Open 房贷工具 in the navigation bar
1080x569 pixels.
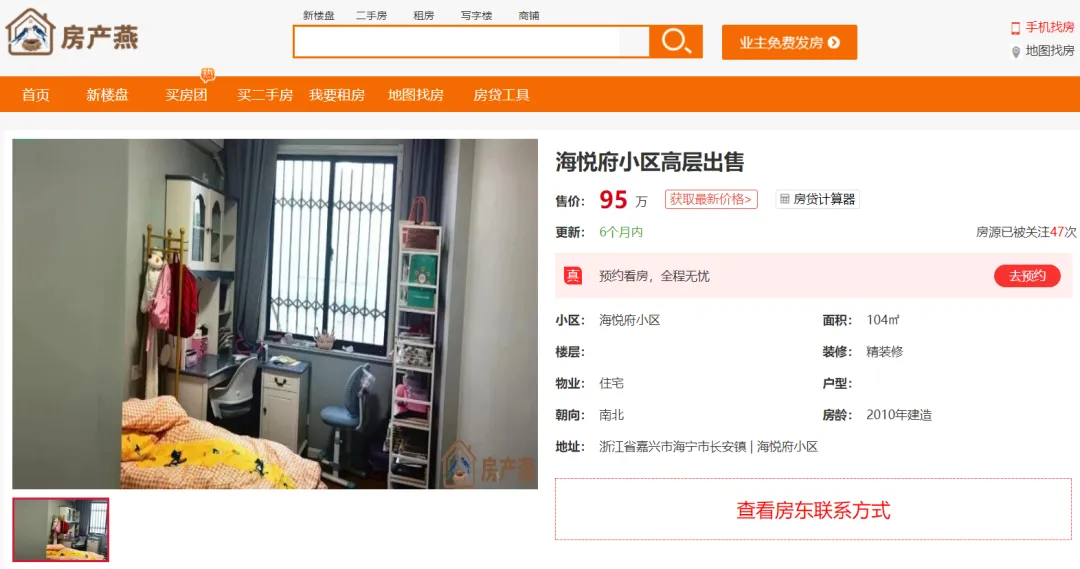(x=501, y=95)
